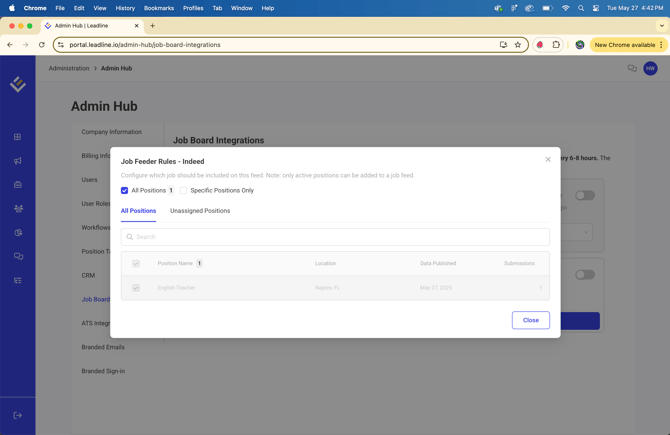Screen dimensions: 670x435
Task: Toggle the lower job board integration switch
Action: pyautogui.click(x=585, y=275)
